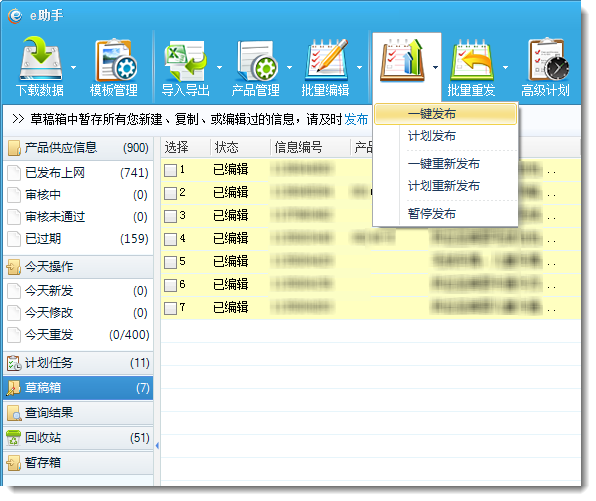This screenshot has height=501, width=596.
Task: Click page icon beside 已过期
Action: point(14,239)
